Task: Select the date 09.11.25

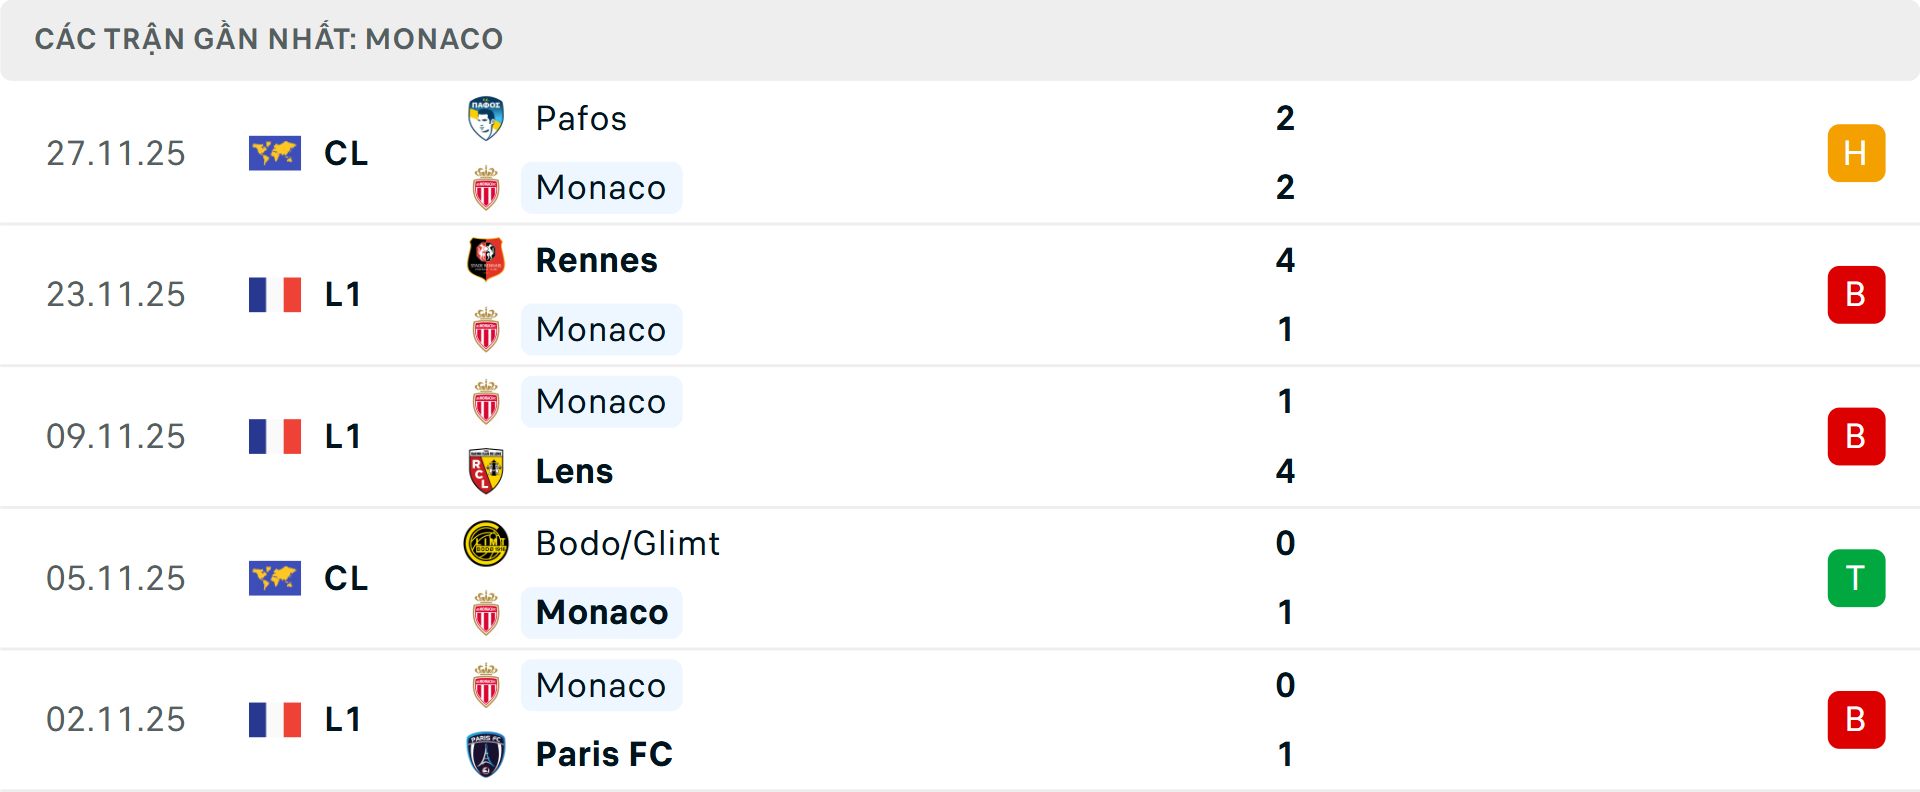Action: [116, 436]
